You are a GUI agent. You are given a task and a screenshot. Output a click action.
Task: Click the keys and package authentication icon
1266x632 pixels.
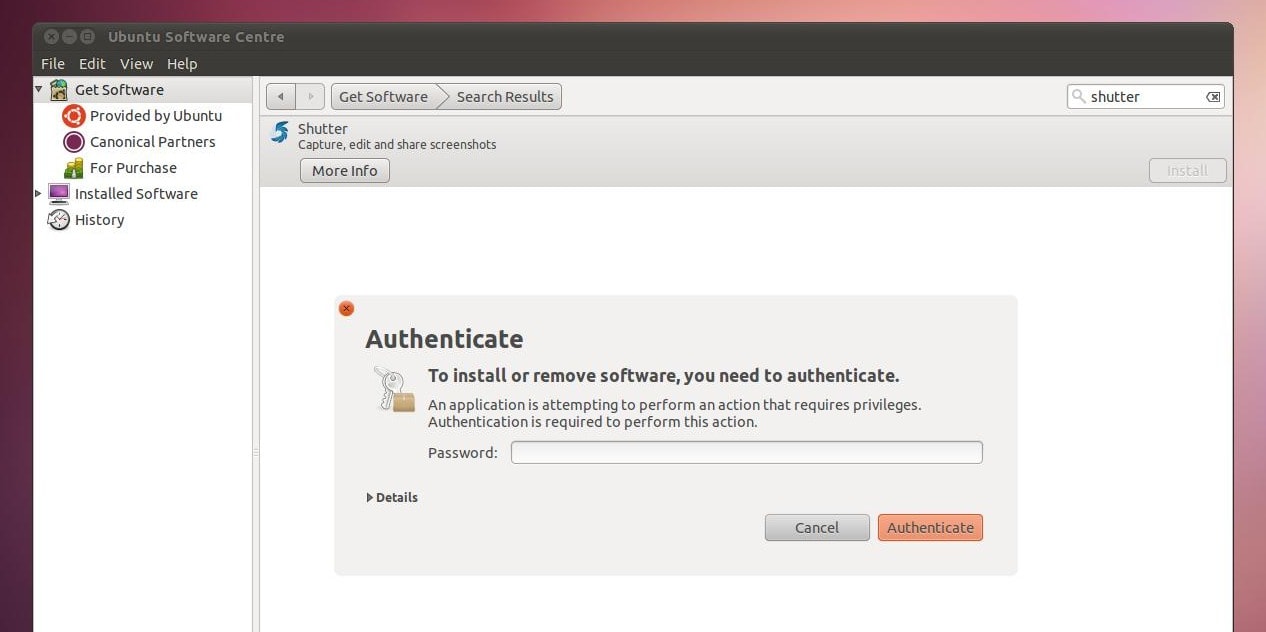[x=394, y=389]
